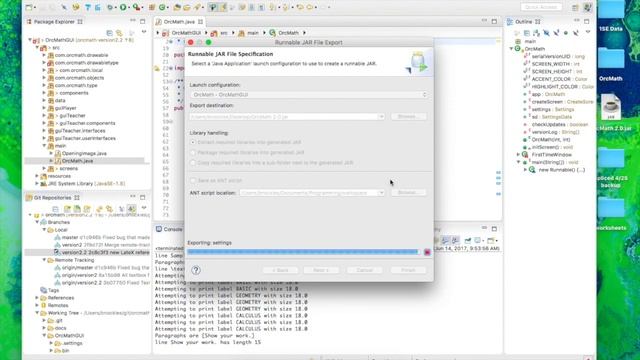Screen dimensions: 640x360
Task: Select the OrcMath.java editor tab
Action: tap(179, 21)
